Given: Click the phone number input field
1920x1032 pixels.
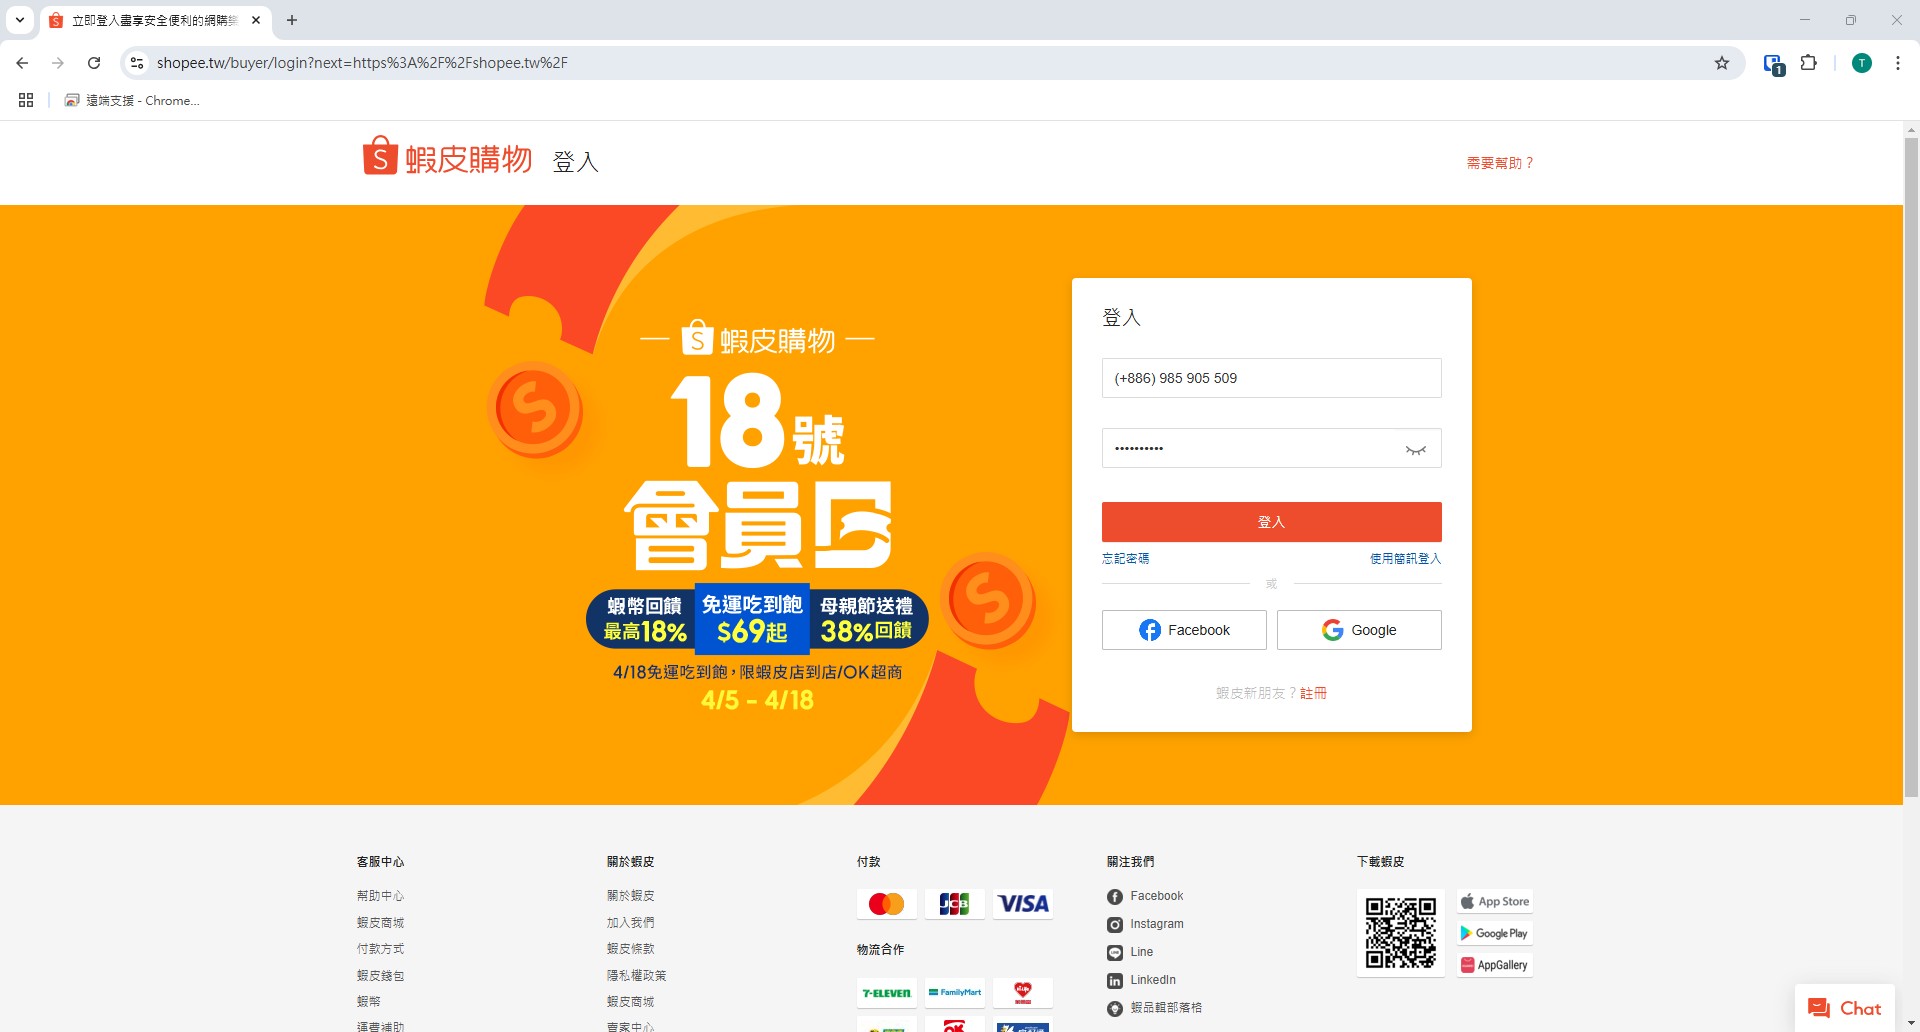Looking at the screenshot, I should [1271, 378].
